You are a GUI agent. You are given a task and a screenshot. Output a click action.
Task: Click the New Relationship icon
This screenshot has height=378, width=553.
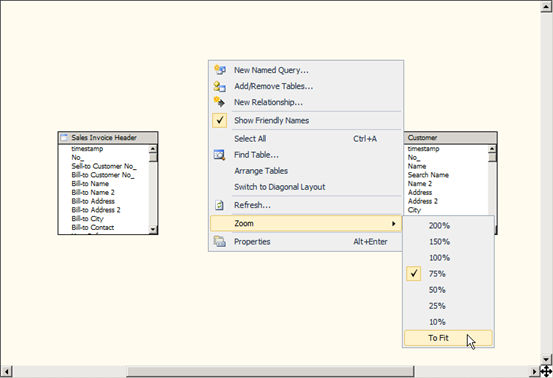coord(220,102)
